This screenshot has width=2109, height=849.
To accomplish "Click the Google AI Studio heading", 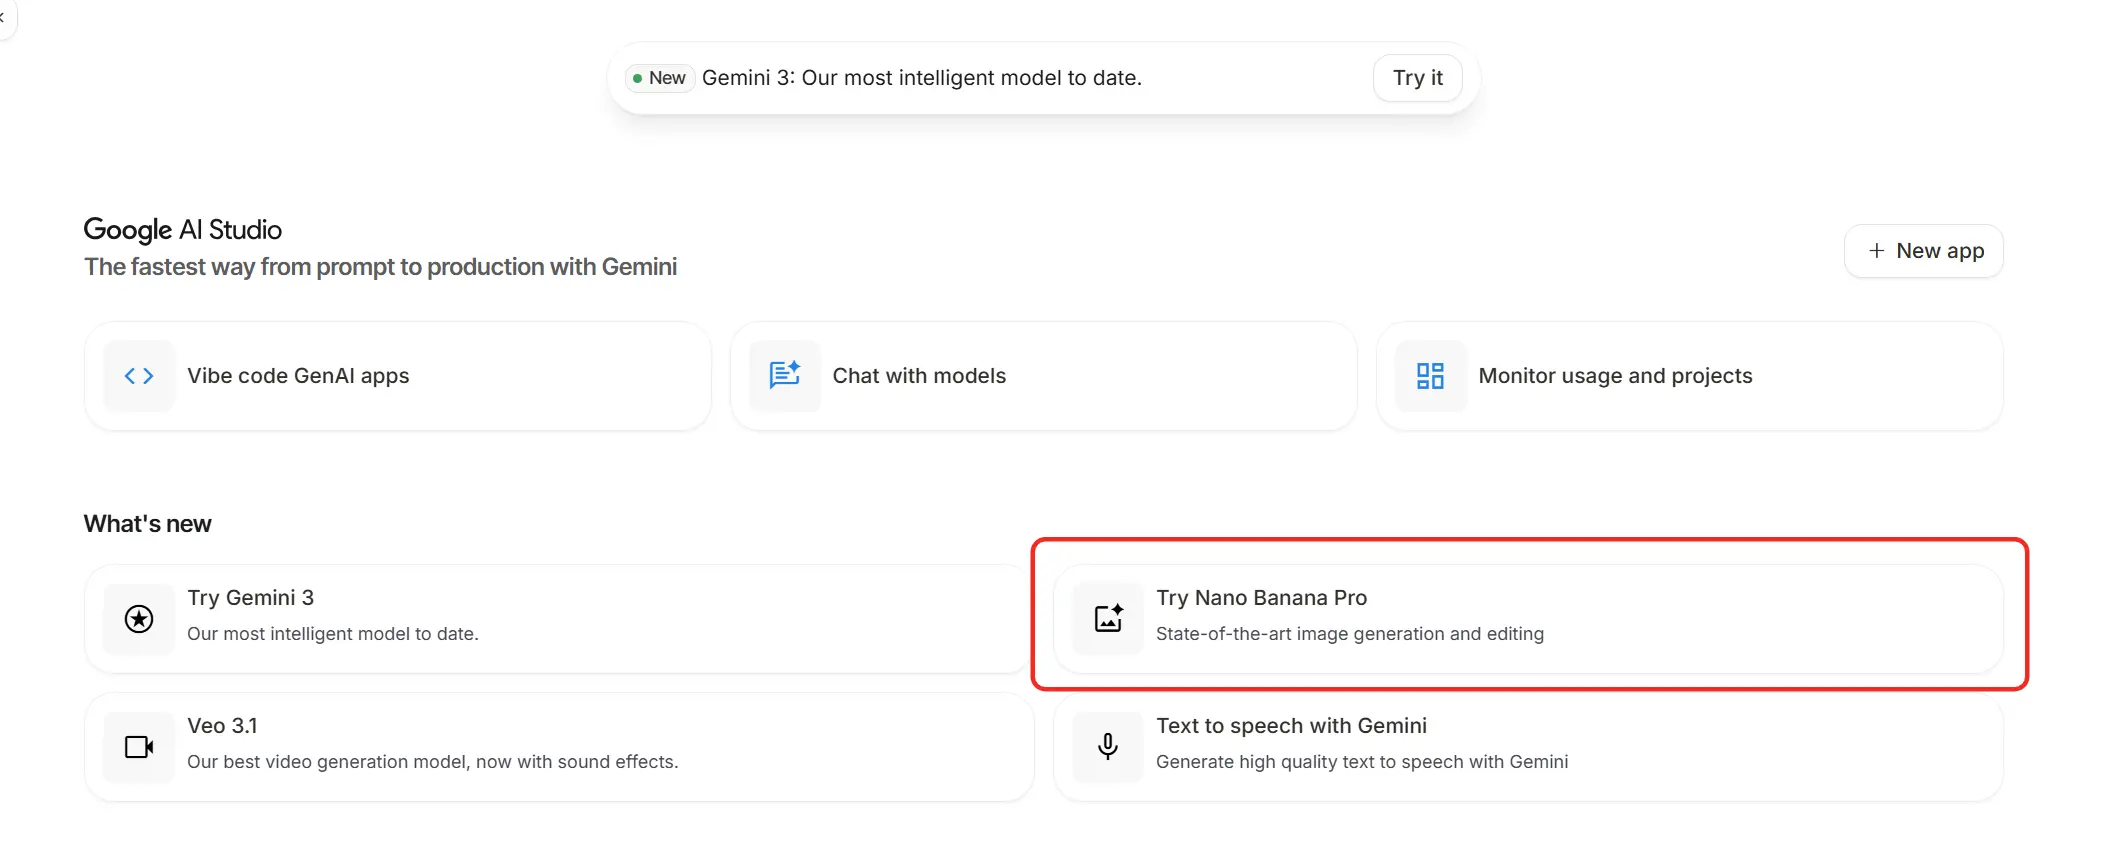I will pos(183,230).
